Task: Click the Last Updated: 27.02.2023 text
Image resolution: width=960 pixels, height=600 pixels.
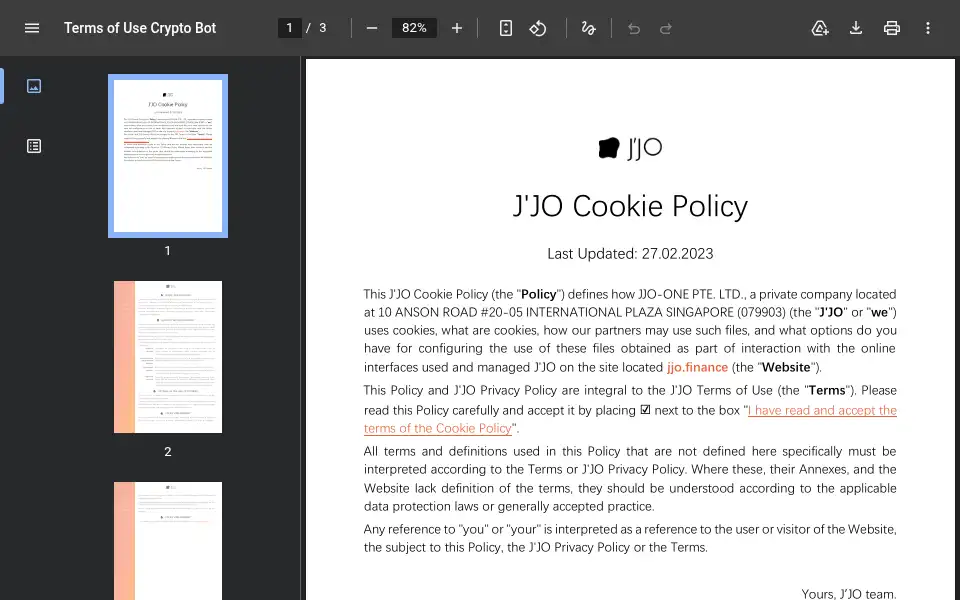Action: (x=630, y=253)
